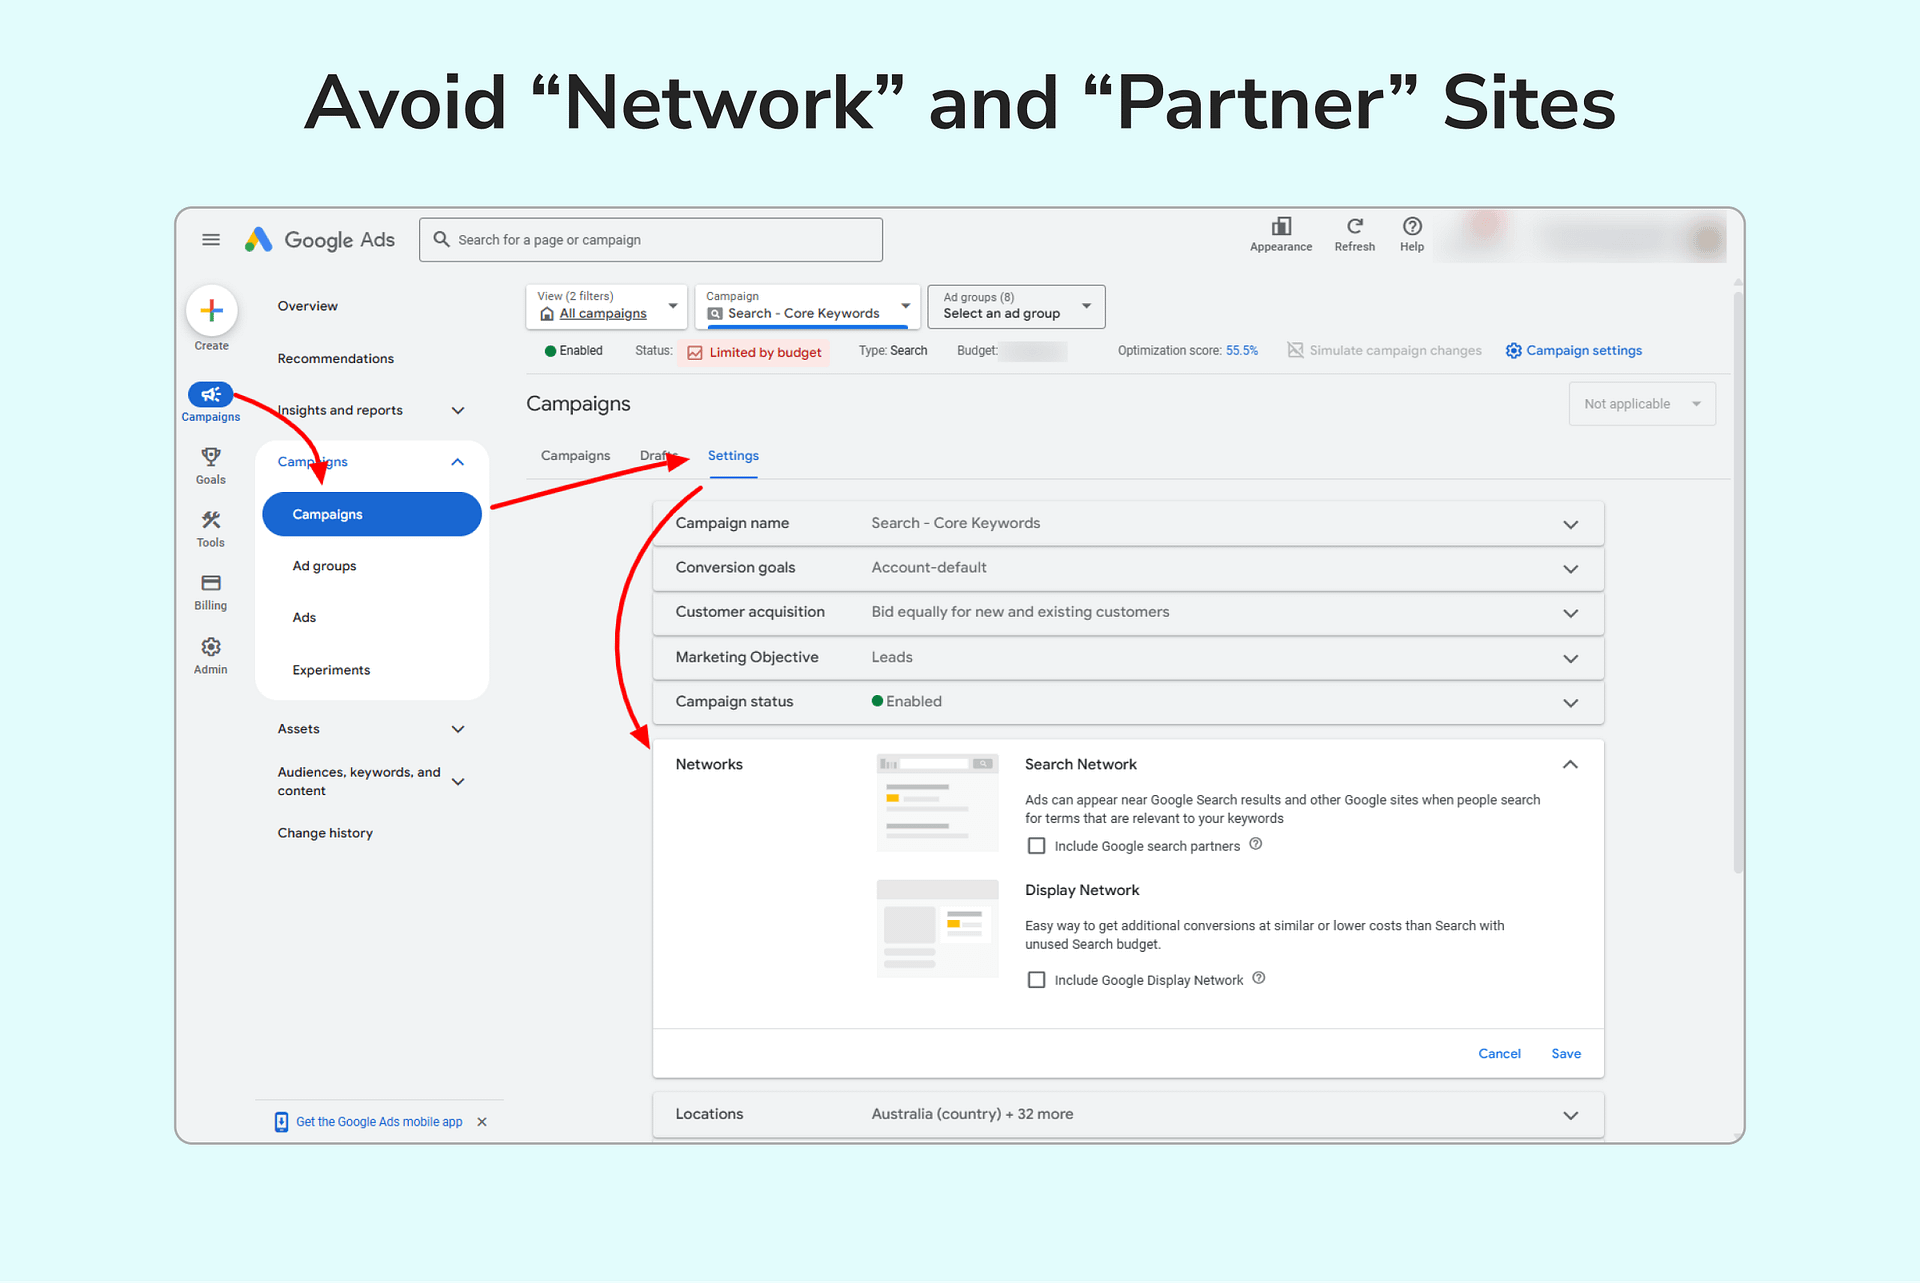Click the search for a page or campaign field
This screenshot has height=1283, width=1920.
(650, 239)
